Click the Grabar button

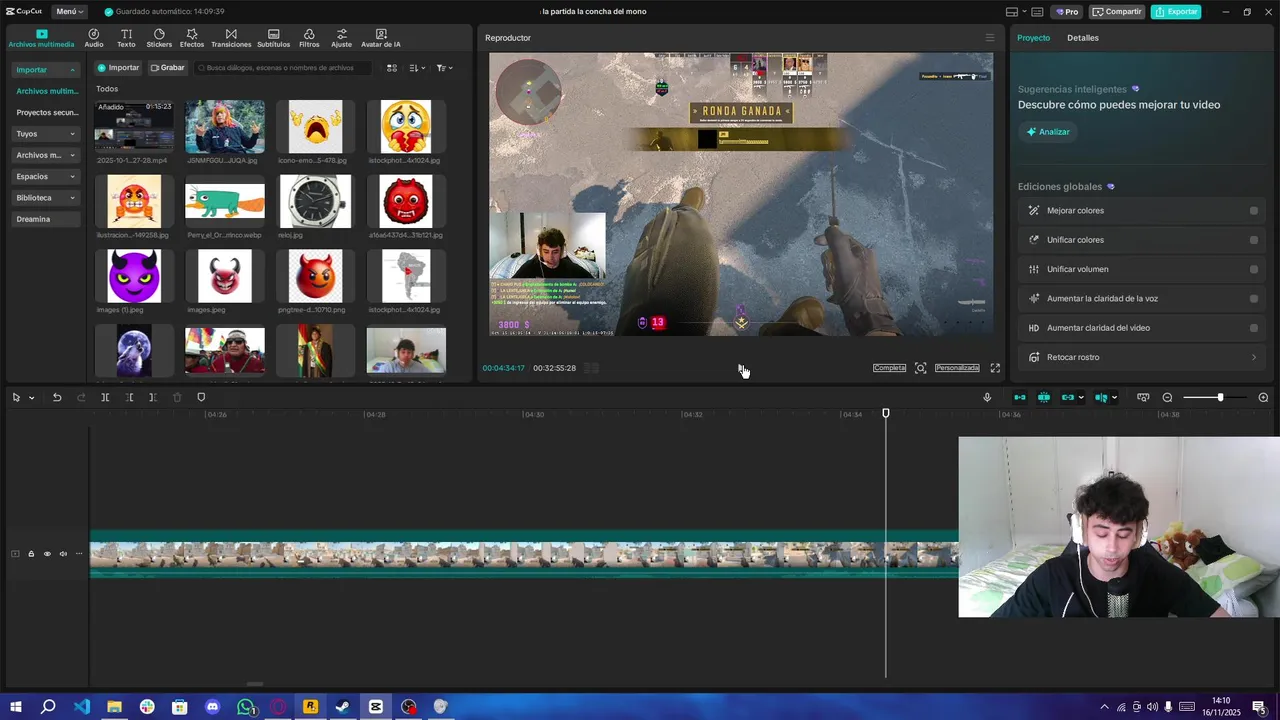[167, 68]
